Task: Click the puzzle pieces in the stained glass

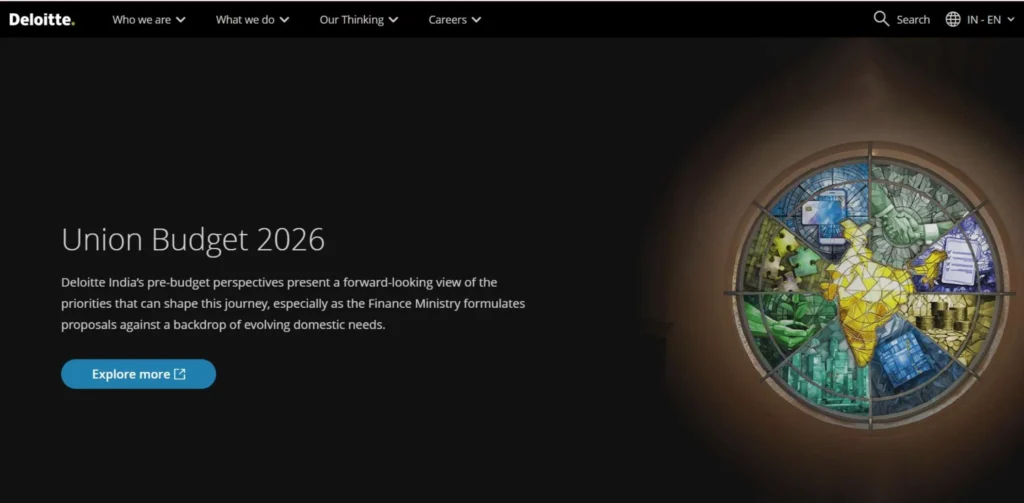Action: point(783,255)
